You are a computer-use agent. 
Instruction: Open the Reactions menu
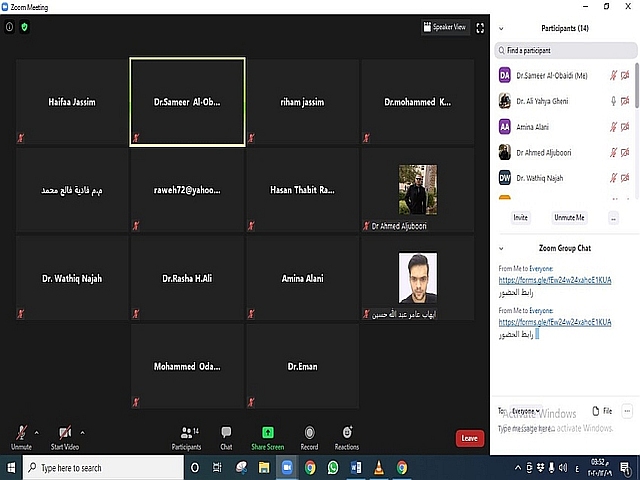click(346, 436)
